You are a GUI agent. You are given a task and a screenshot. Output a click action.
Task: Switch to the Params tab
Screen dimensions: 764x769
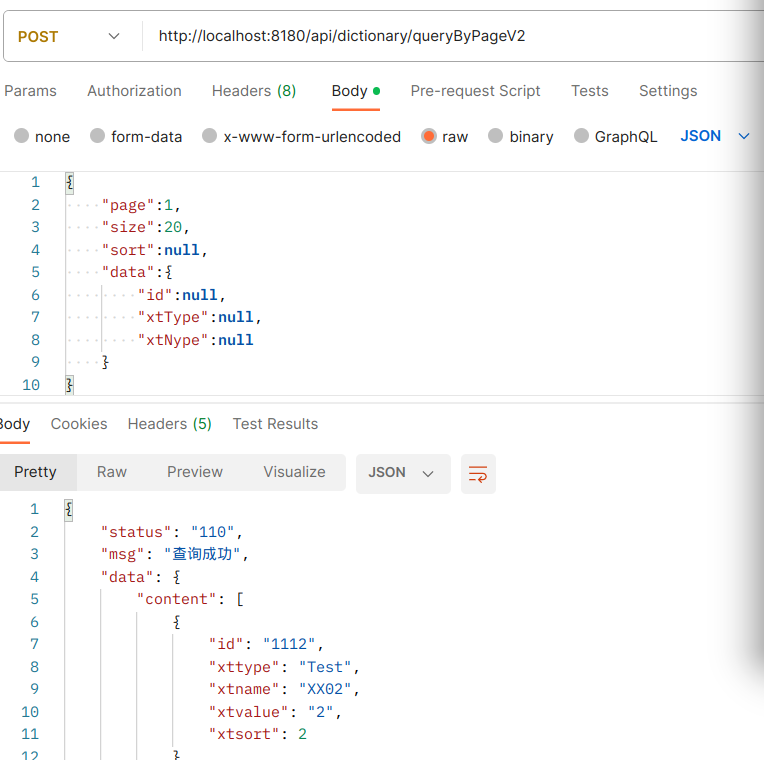(x=31, y=91)
